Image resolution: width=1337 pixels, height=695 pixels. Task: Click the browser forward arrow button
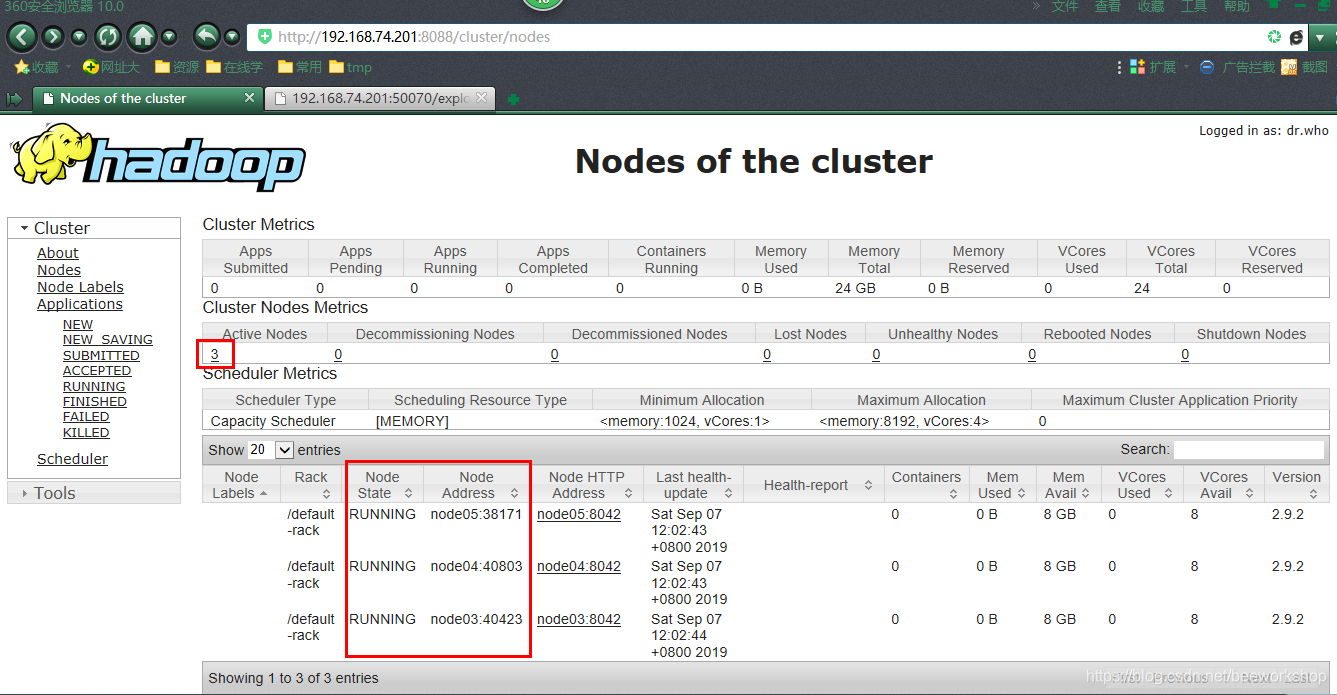tap(53, 37)
